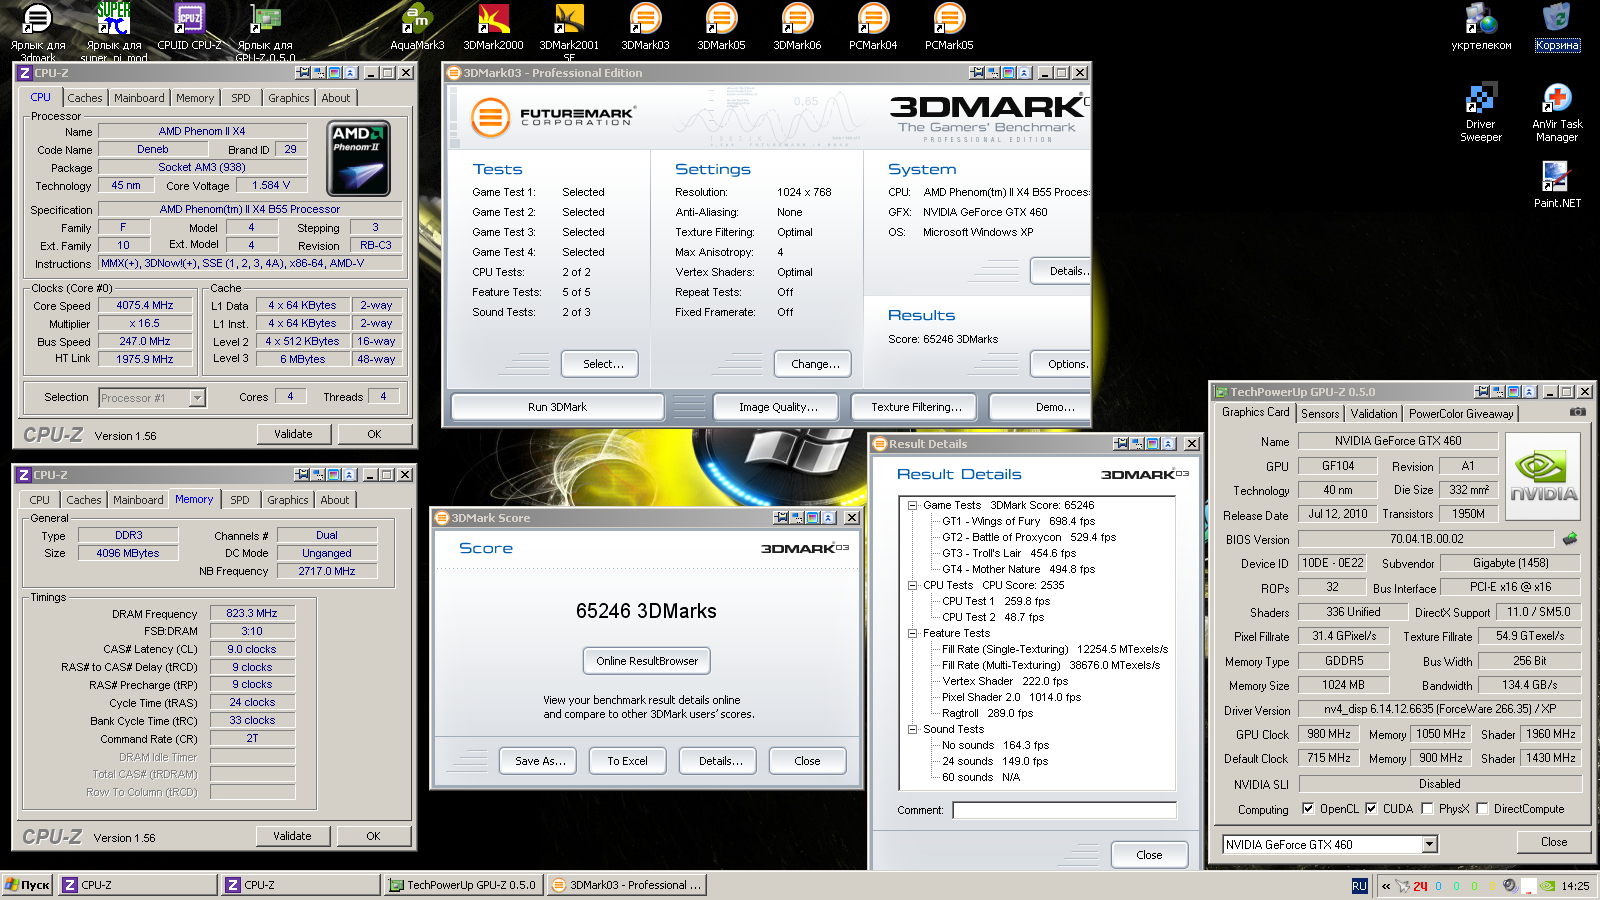The width and height of the screenshot is (1600, 900).
Task: Click Details button in 3DMark Score window
Action: [x=720, y=761]
